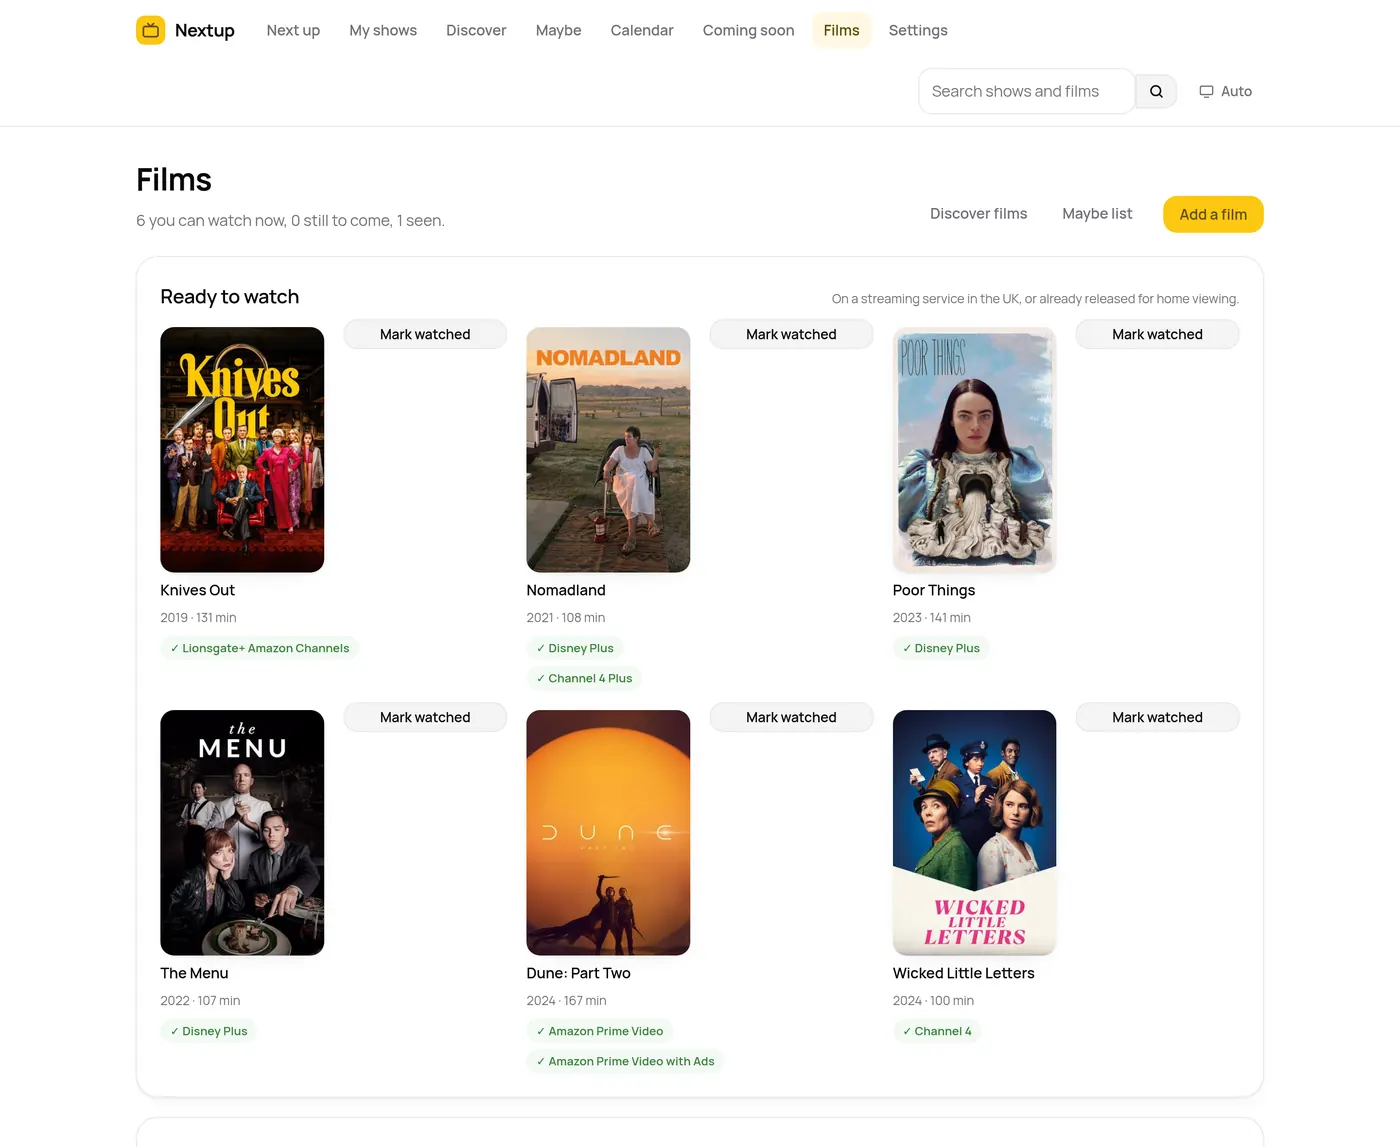Mark Knives Out as watched
The image size is (1400, 1147).
(425, 334)
